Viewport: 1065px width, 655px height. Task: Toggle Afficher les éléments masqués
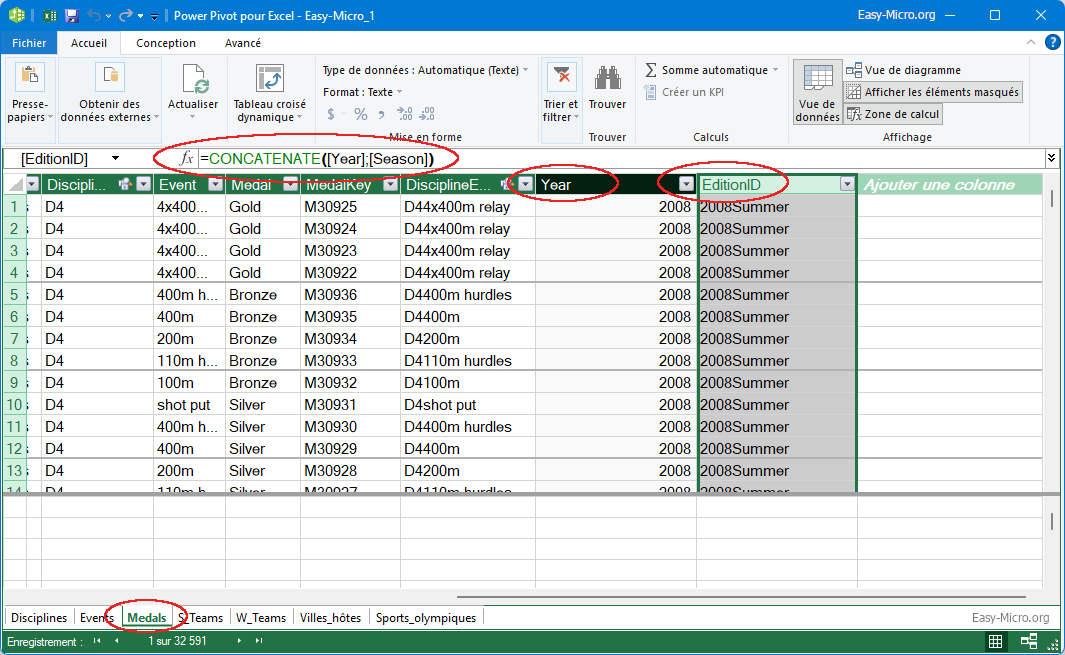pos(933,92)
